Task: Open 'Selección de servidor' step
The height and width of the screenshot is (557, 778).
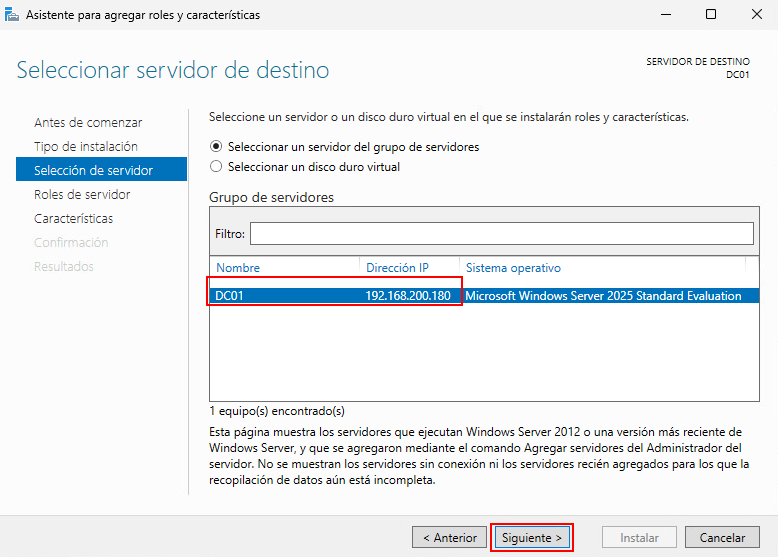Action: click(93, 170)
